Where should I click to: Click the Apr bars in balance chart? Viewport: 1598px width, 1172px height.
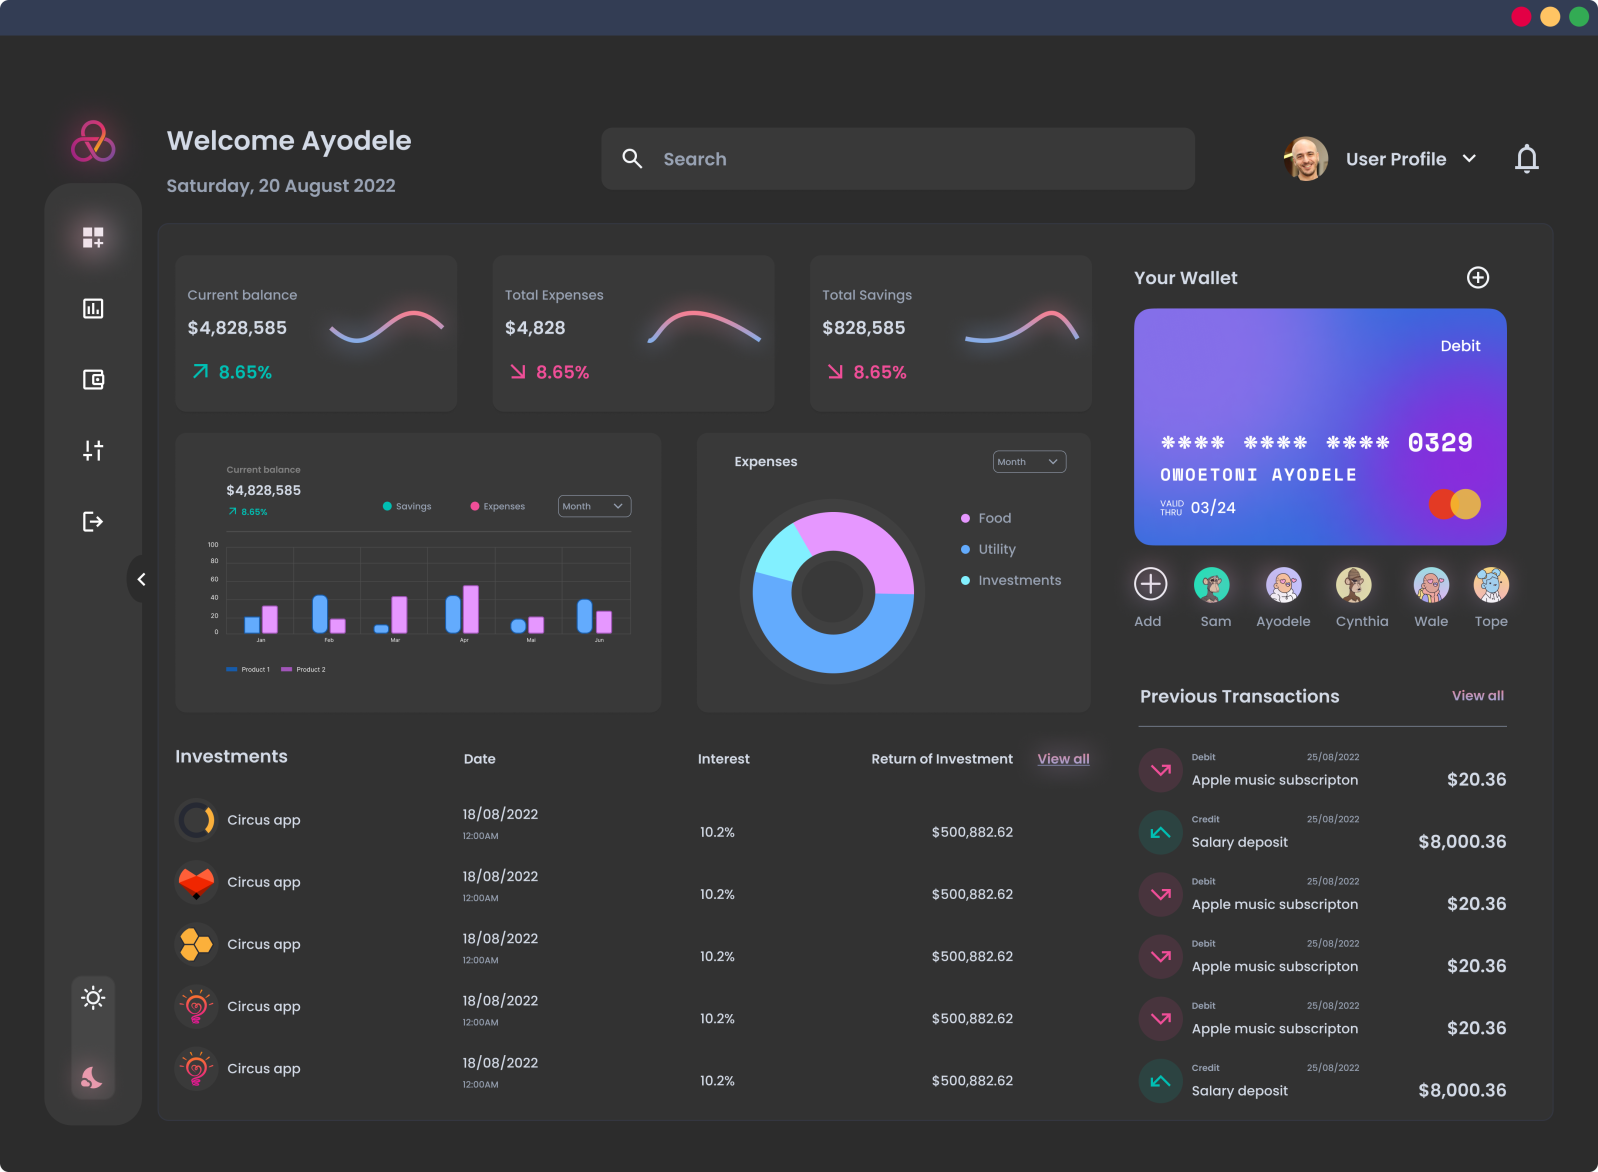(462, 609)
